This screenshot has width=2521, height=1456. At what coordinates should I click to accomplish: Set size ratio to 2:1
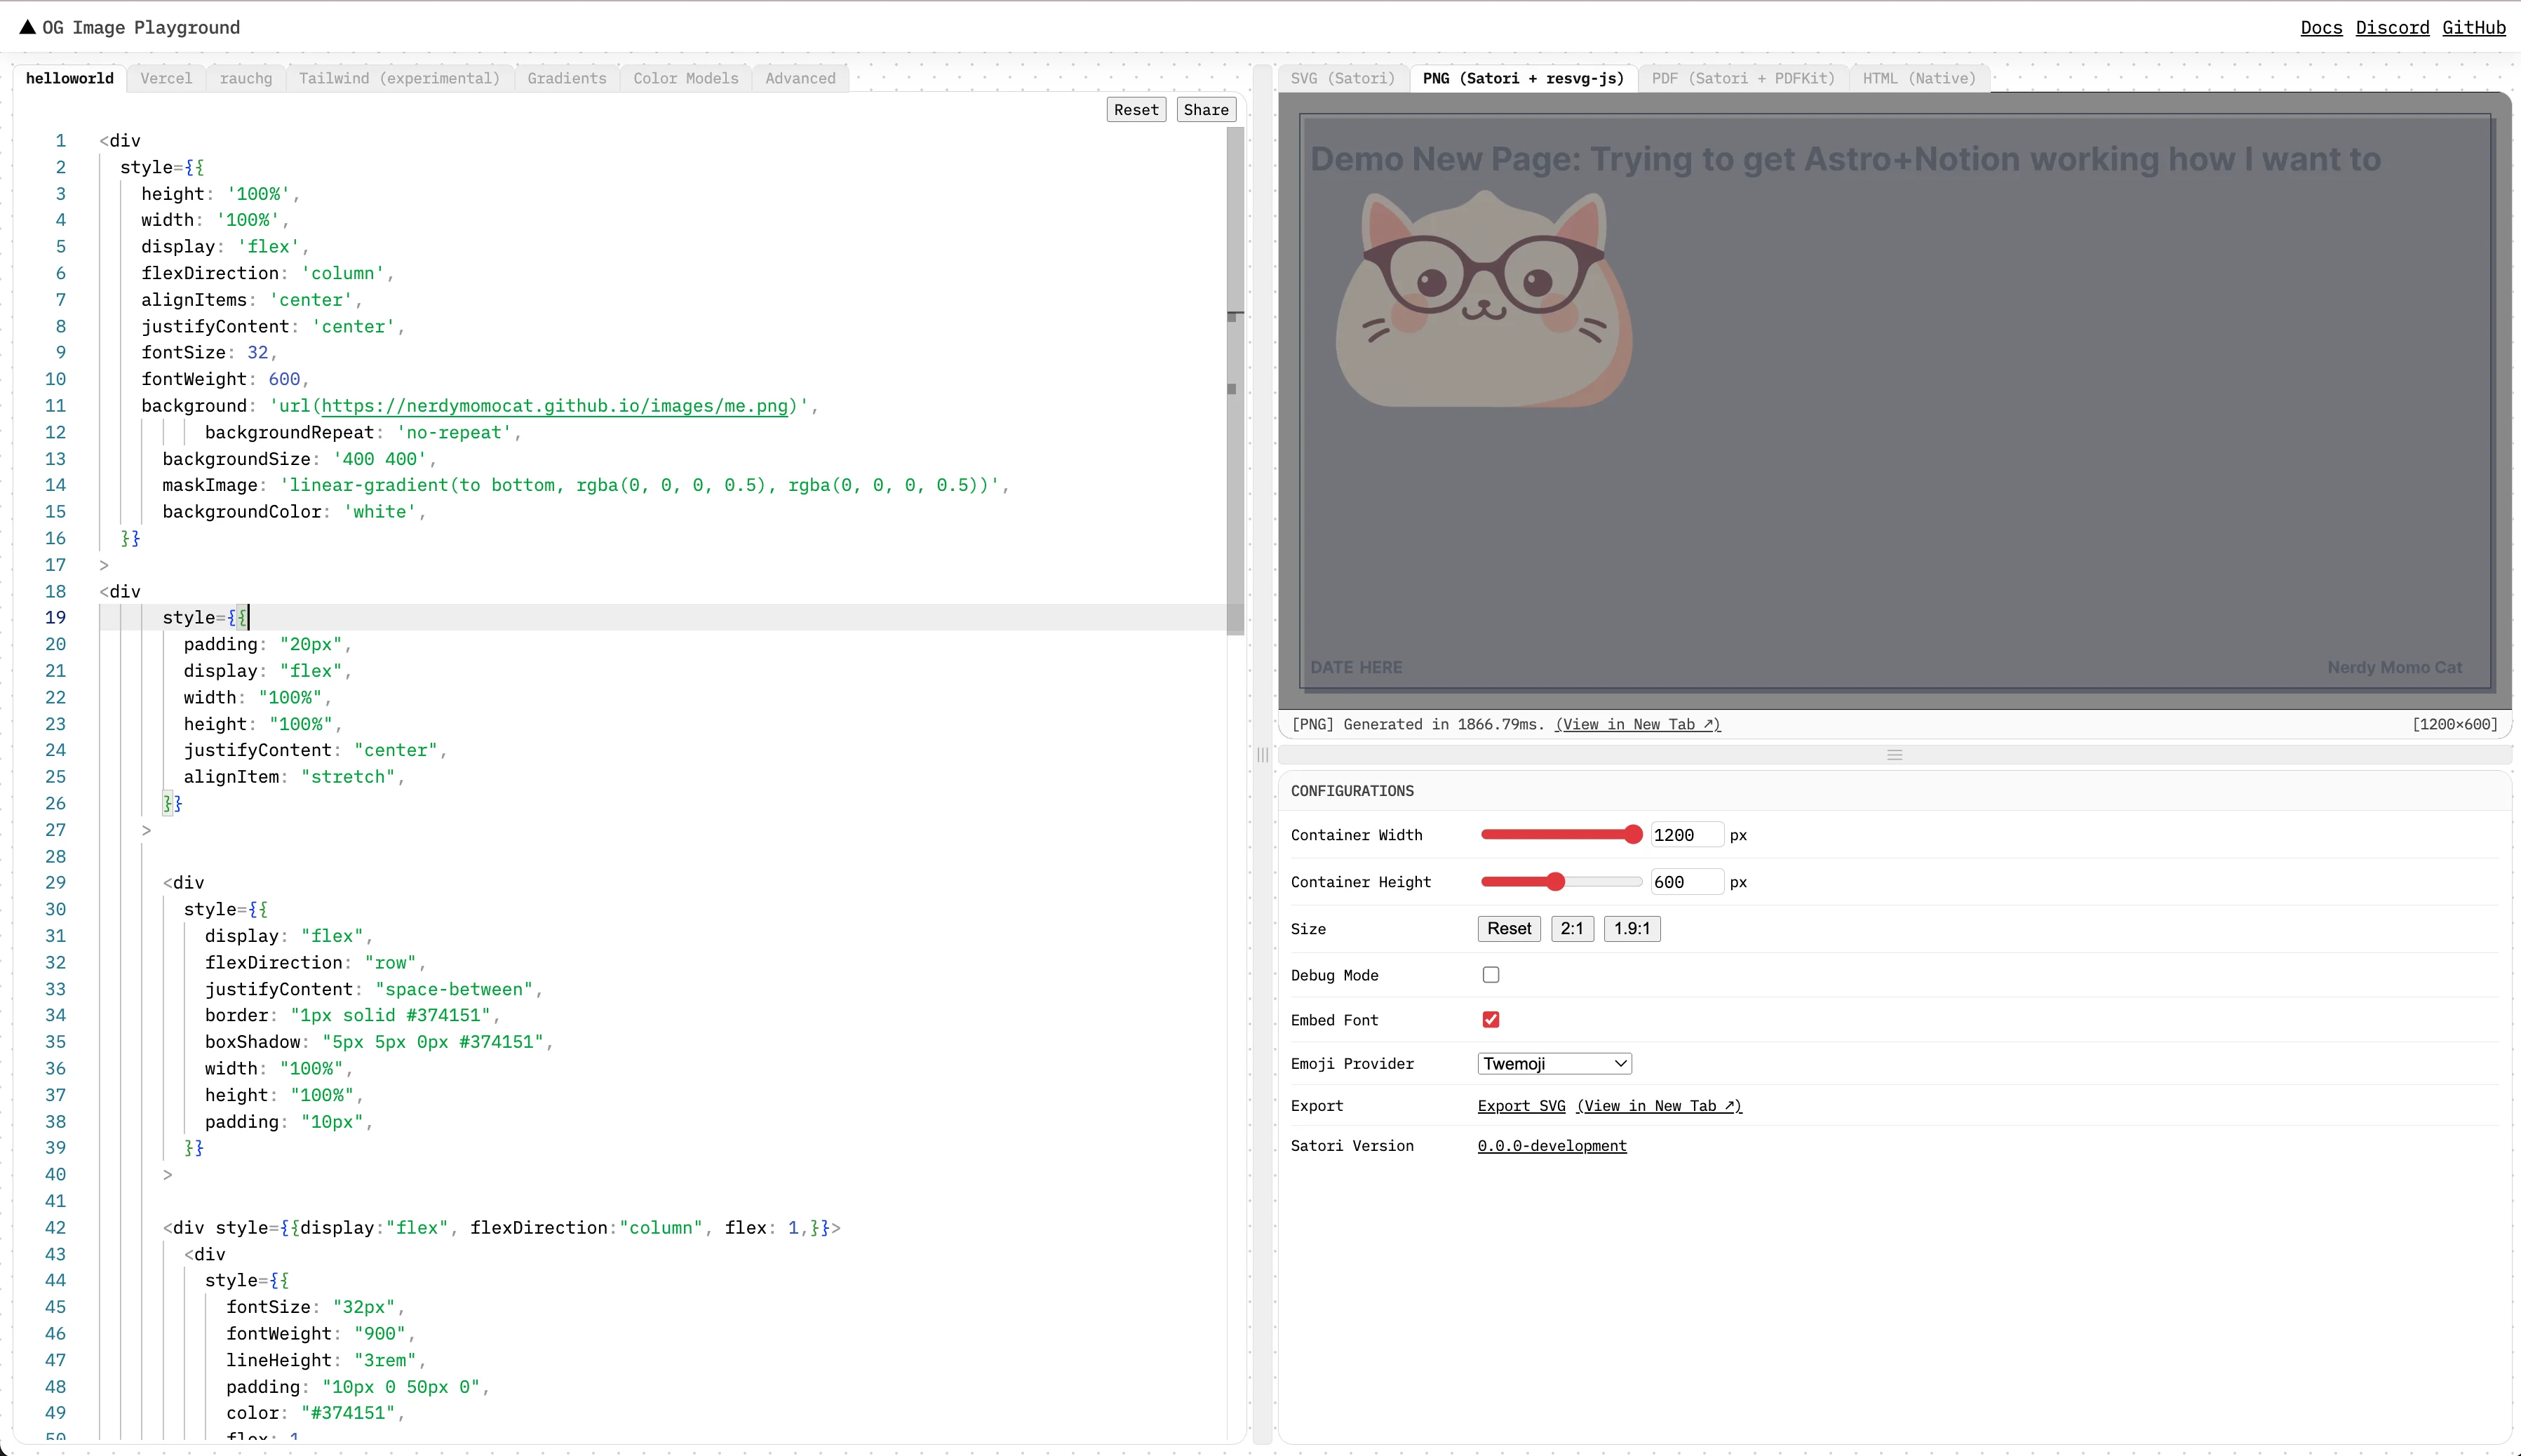(1571, 929)
